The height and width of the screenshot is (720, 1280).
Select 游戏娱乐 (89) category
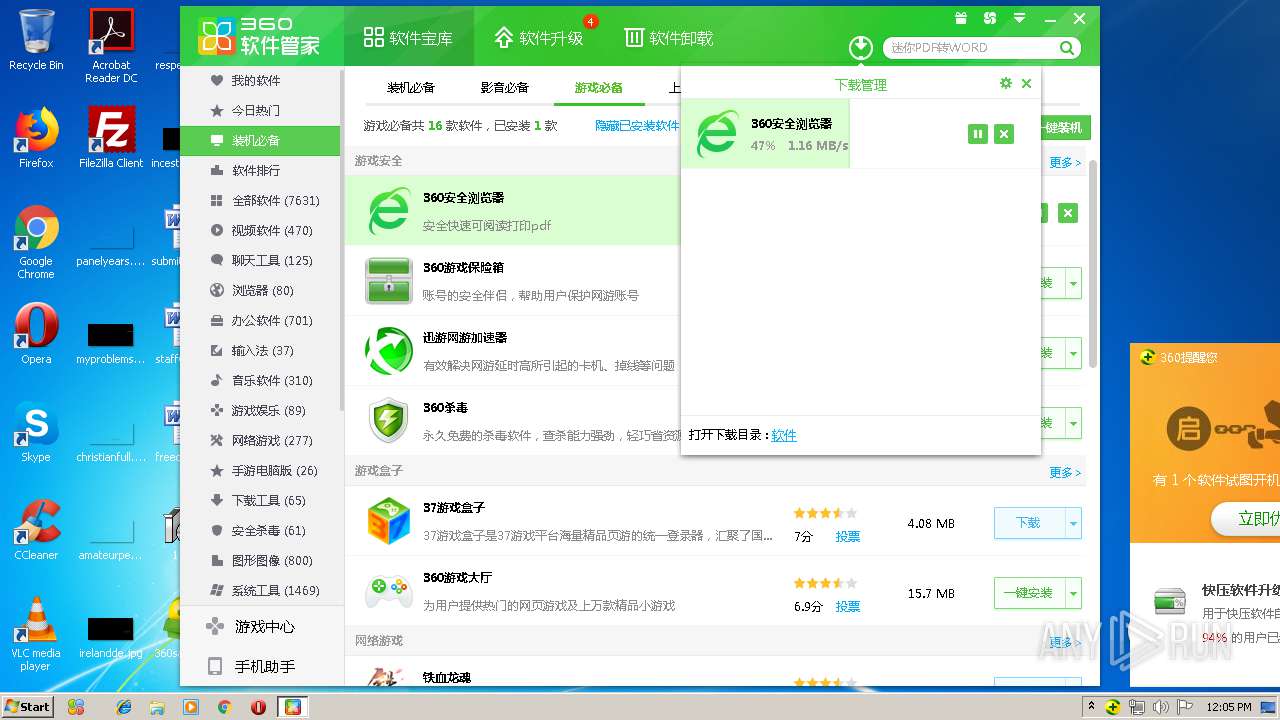point(260,410)
